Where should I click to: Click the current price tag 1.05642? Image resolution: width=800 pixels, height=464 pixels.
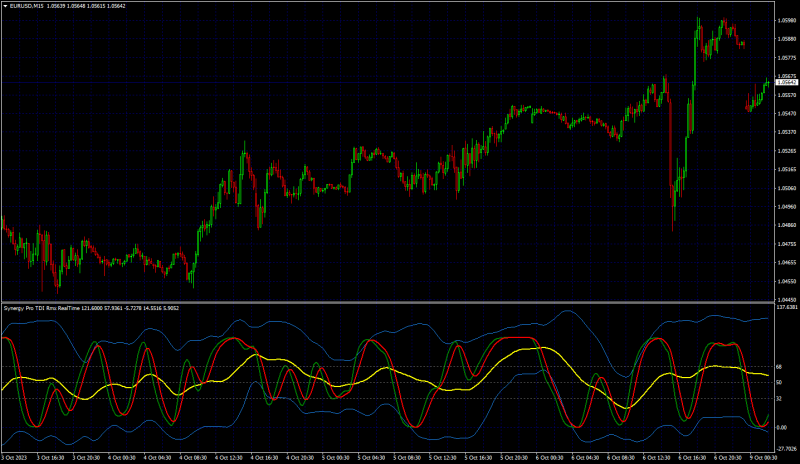click(786, 82)
